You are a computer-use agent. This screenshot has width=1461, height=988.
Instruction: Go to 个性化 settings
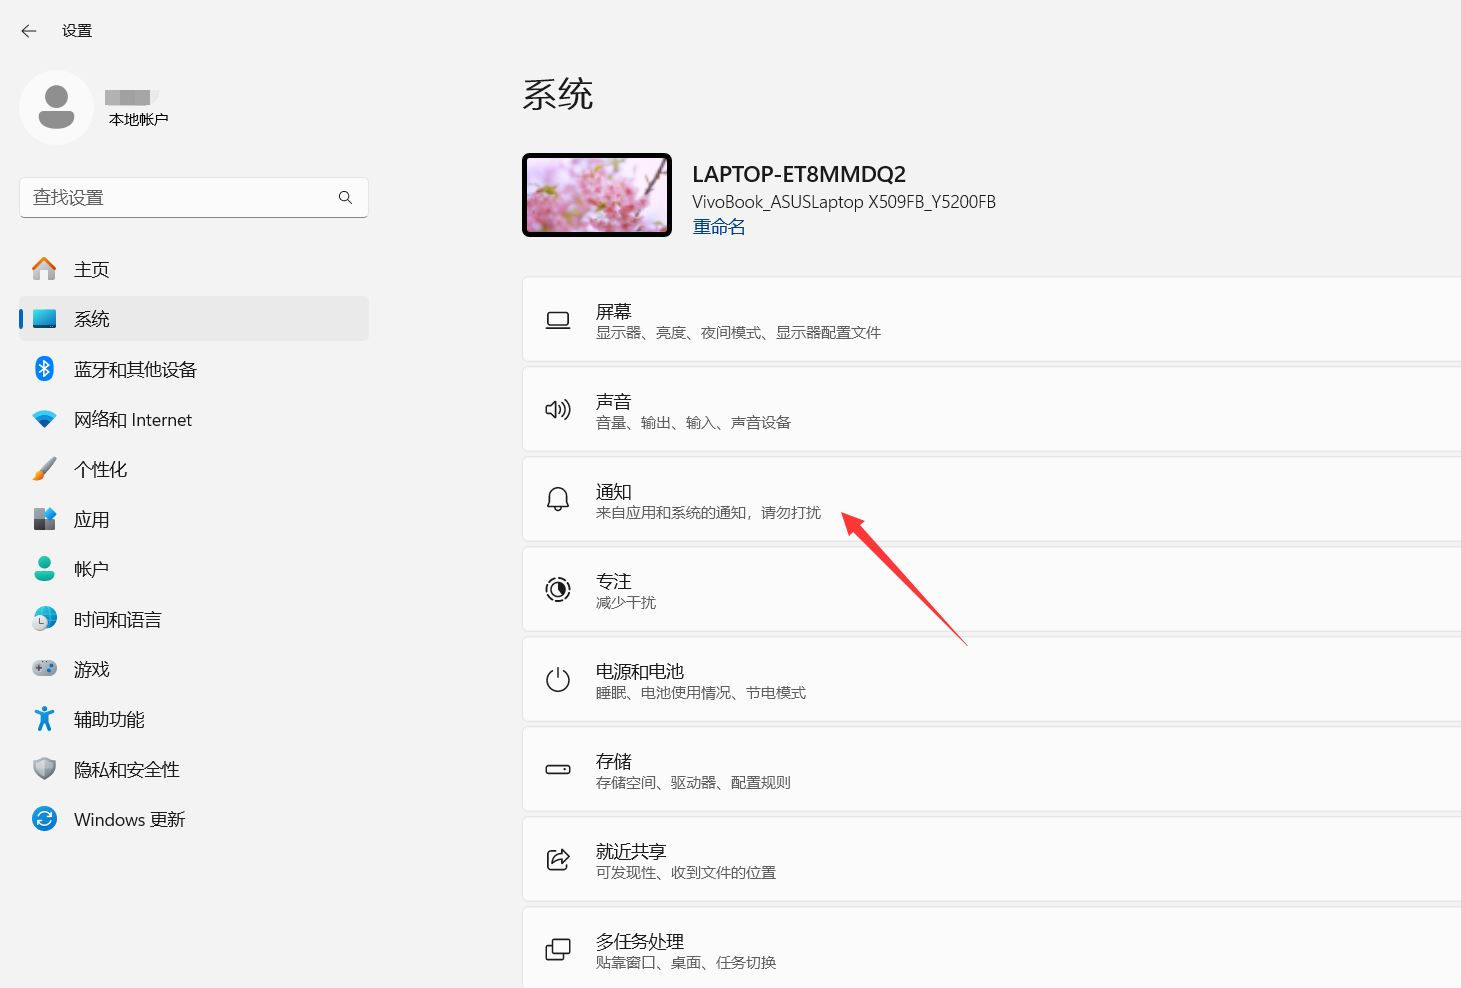tap(194, 469)
